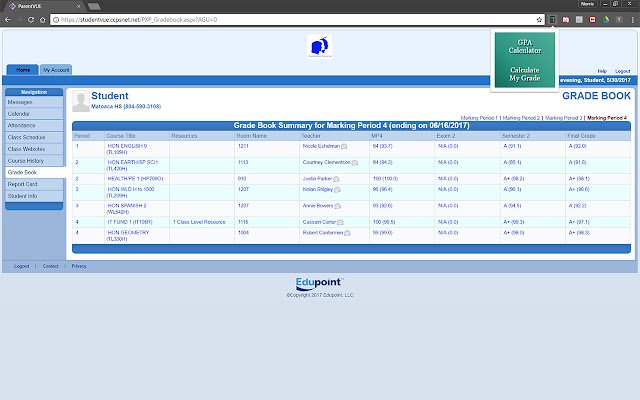Open HEALTH/PE 1 course link
This screenshot has height=400, width=640.
point(135,179)
